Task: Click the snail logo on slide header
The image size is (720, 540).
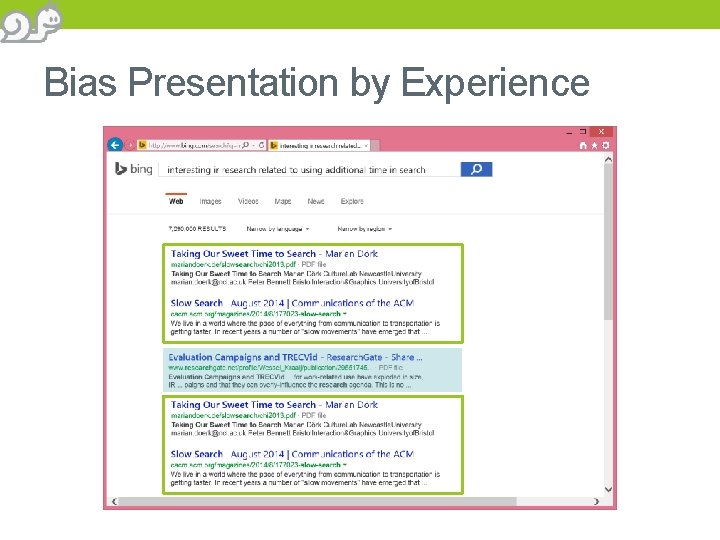Action: point(31,22)
